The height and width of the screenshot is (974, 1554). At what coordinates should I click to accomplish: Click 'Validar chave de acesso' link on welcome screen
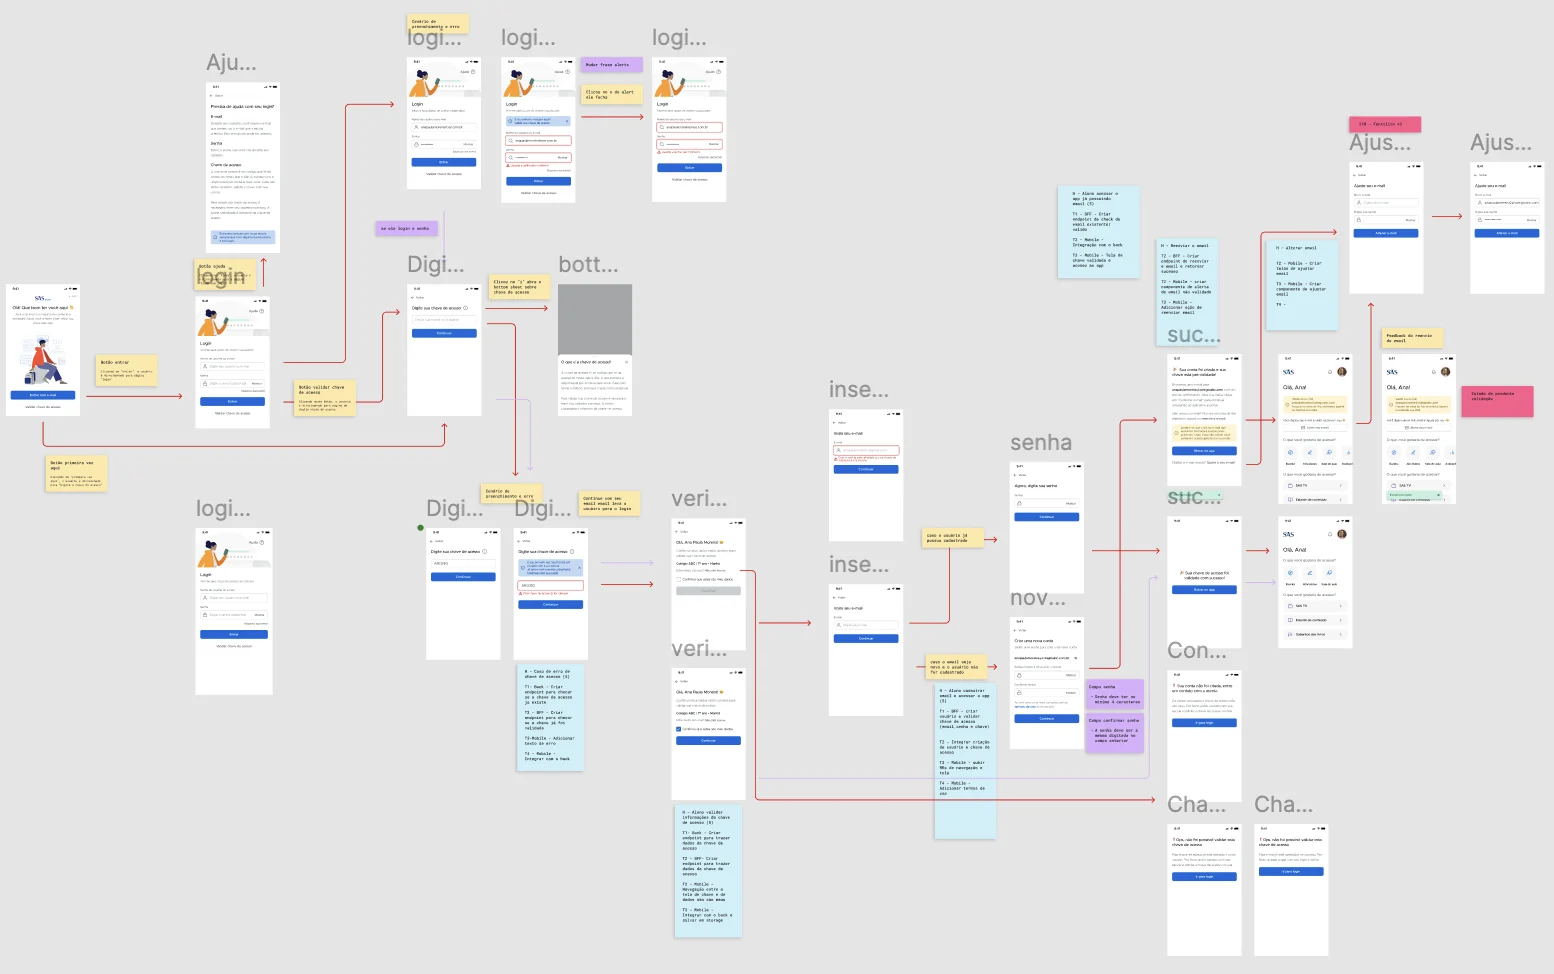click(x=43, y=407)
